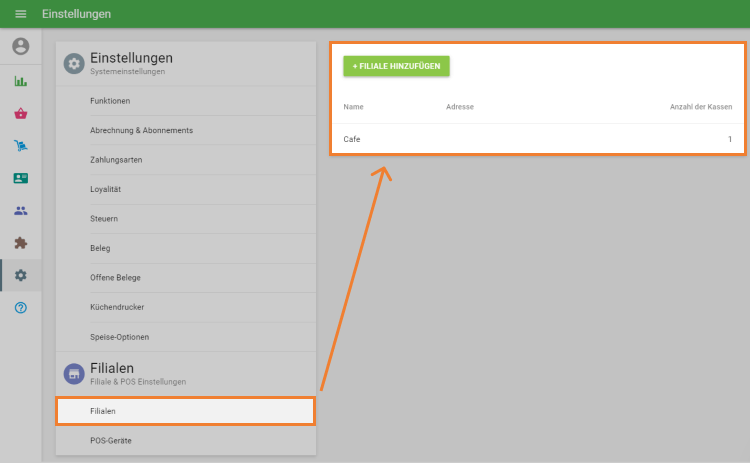Open inventory management cart icon
The height and width of the screenshot is (463, 750).
[20, 146]
